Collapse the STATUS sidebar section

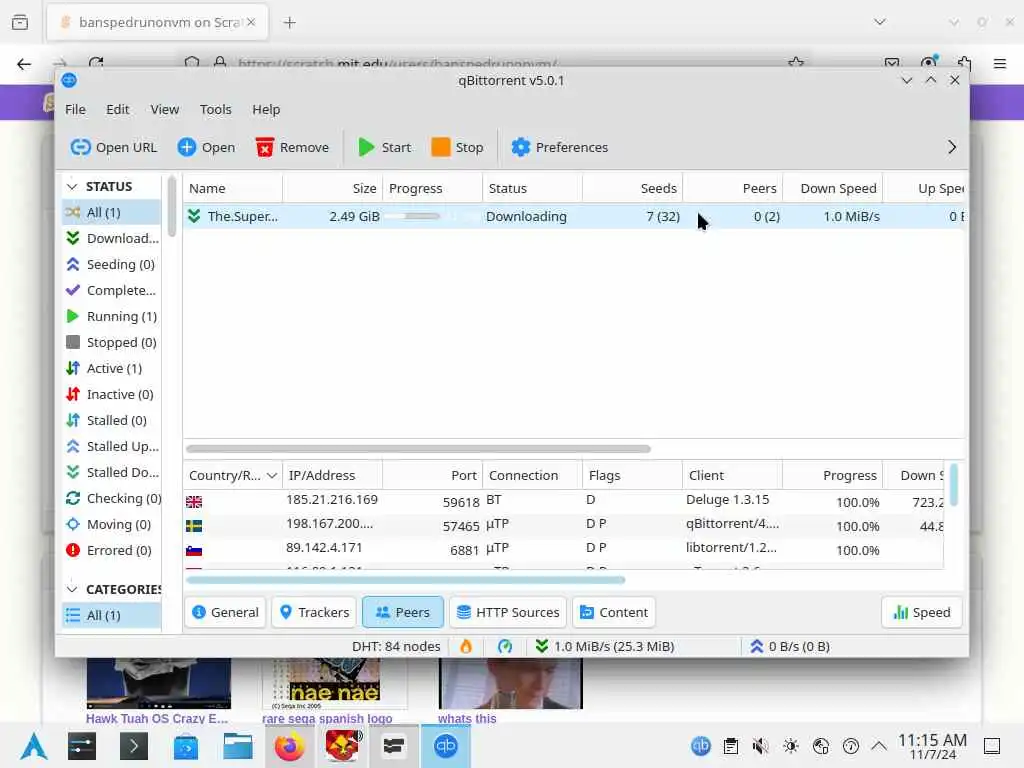(x=72, y=187)
